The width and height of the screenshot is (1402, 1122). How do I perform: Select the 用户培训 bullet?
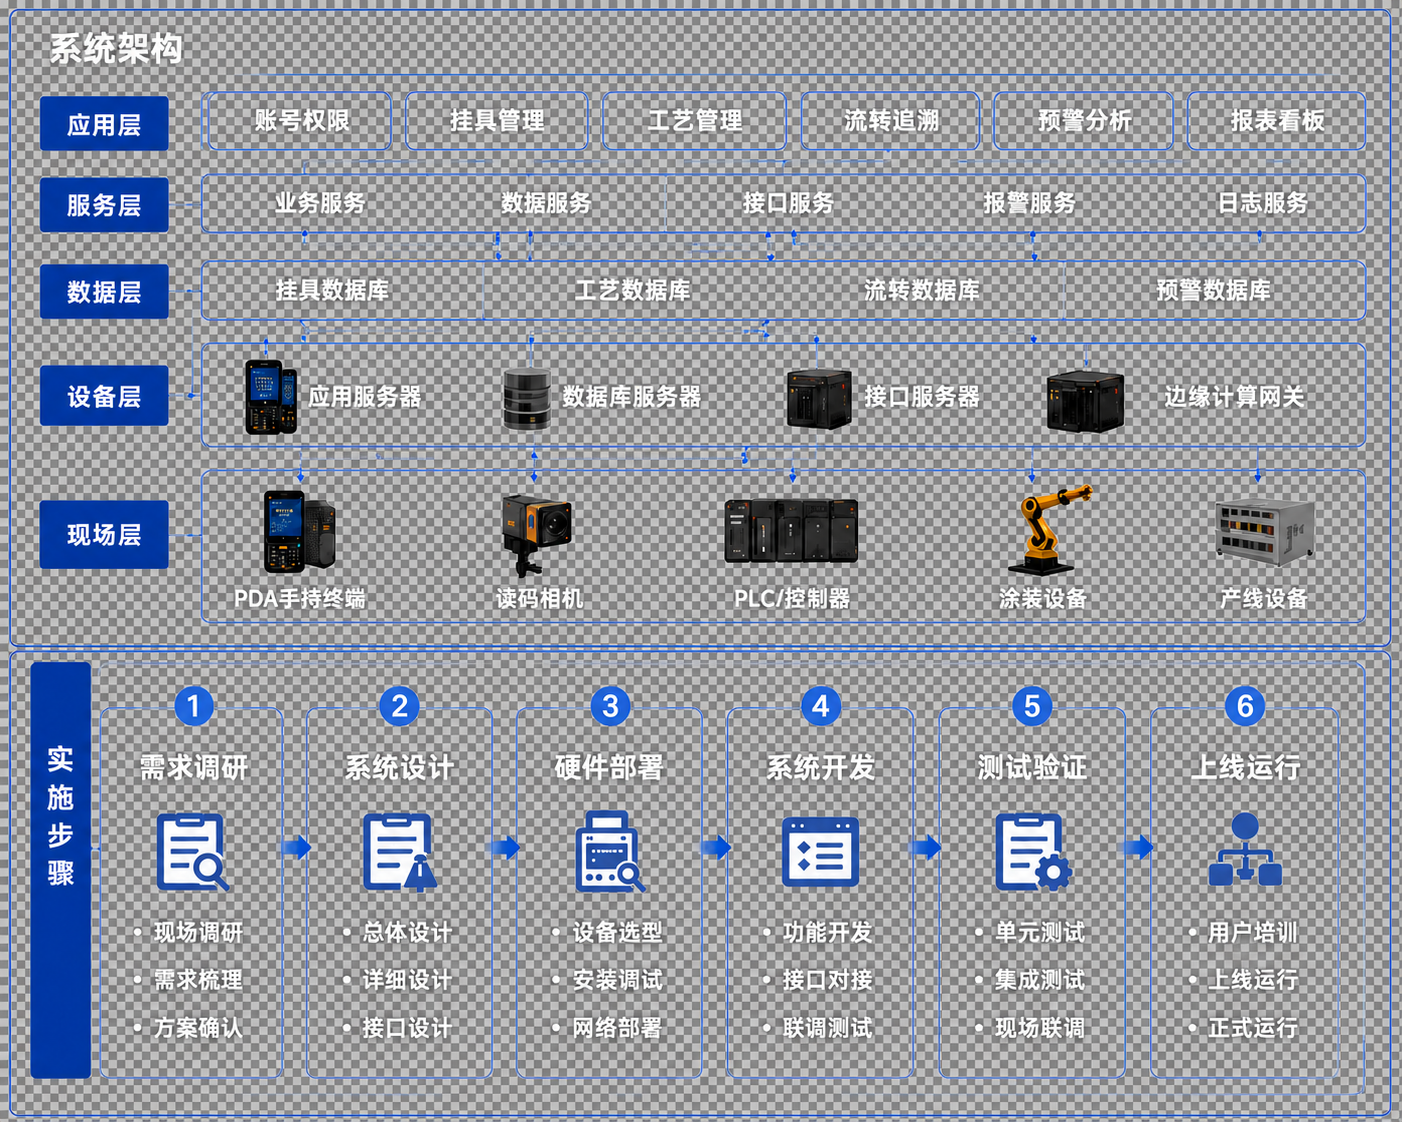click(1253, 933)
